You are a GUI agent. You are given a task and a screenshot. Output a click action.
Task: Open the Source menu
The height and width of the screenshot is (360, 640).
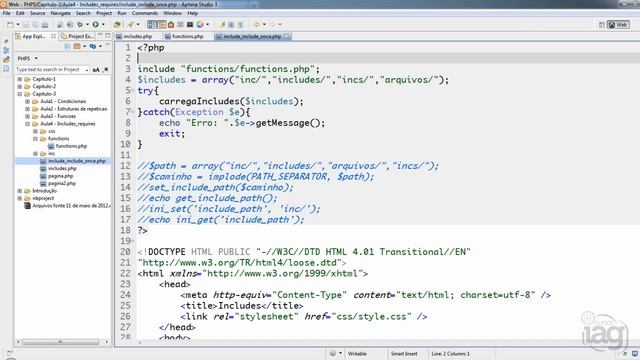click(x=38, y=13)
